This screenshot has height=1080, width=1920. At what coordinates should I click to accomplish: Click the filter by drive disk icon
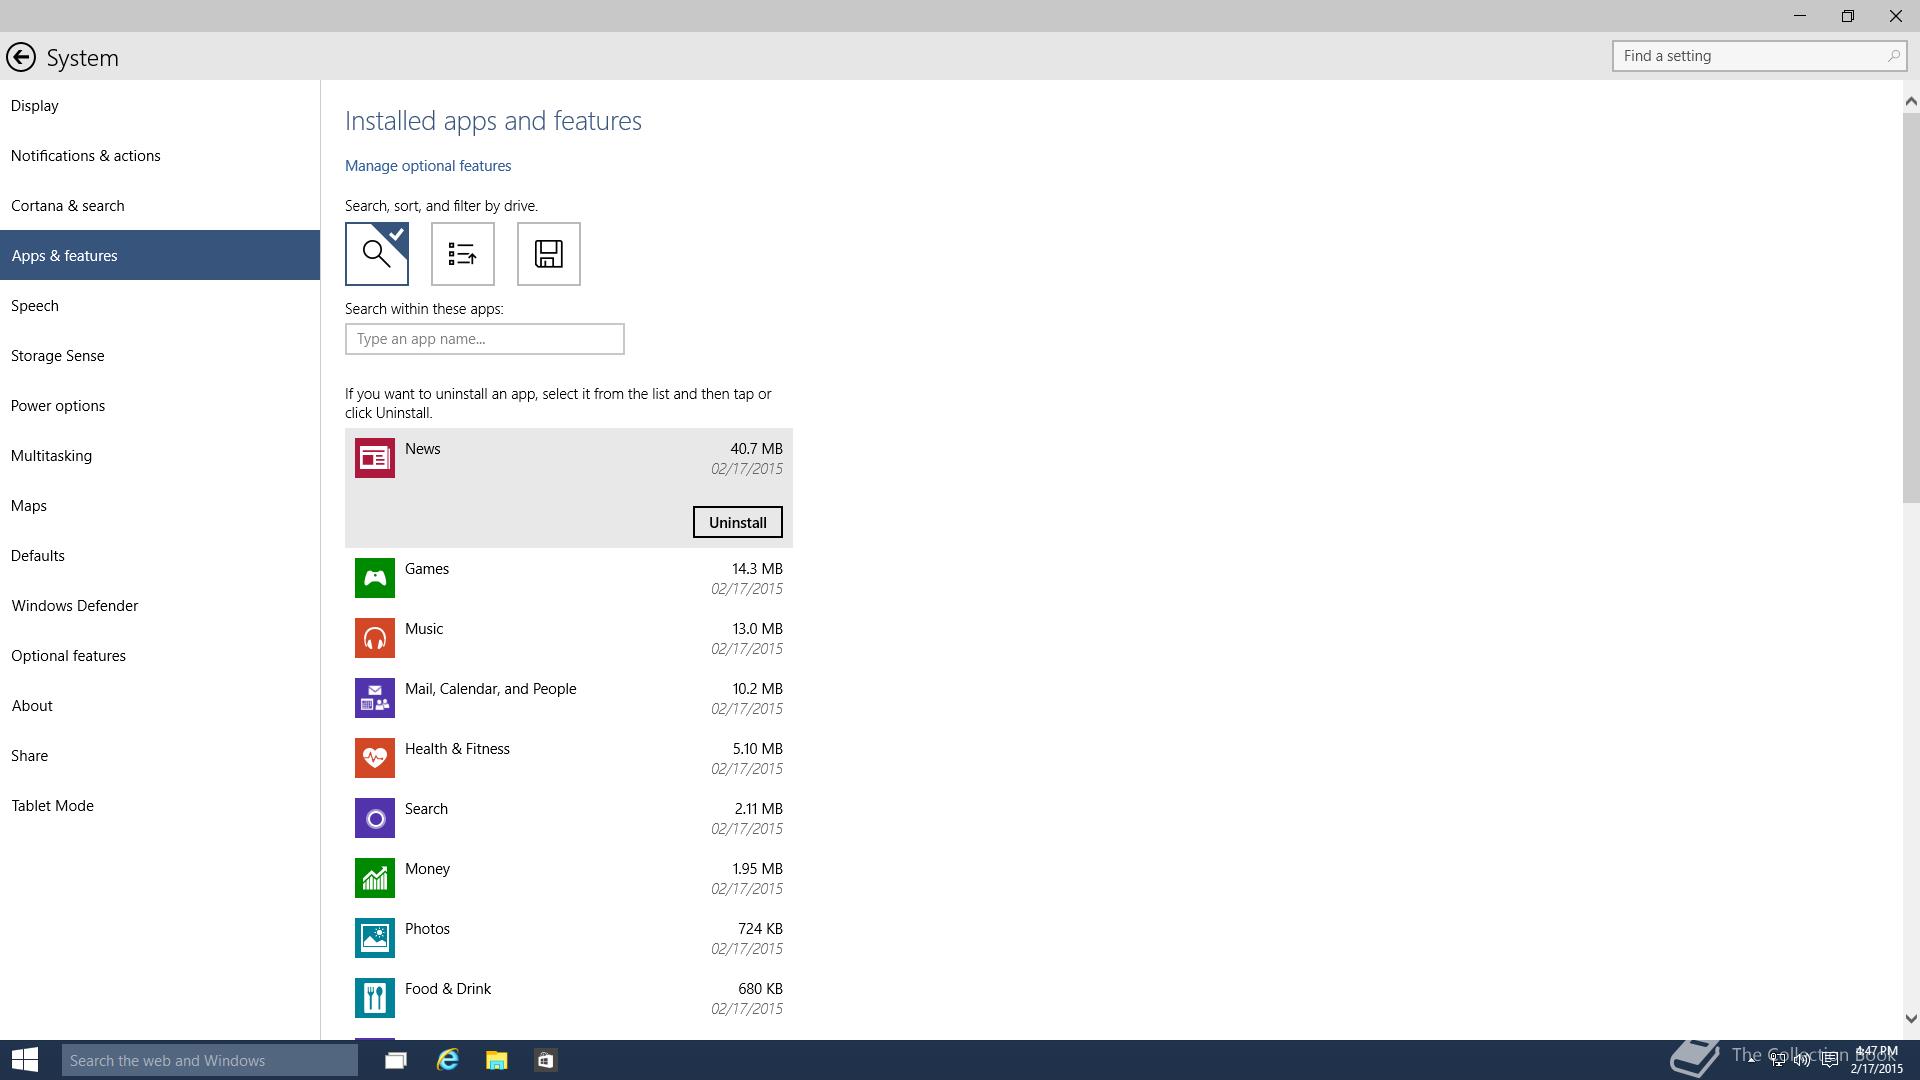point(549,254)
